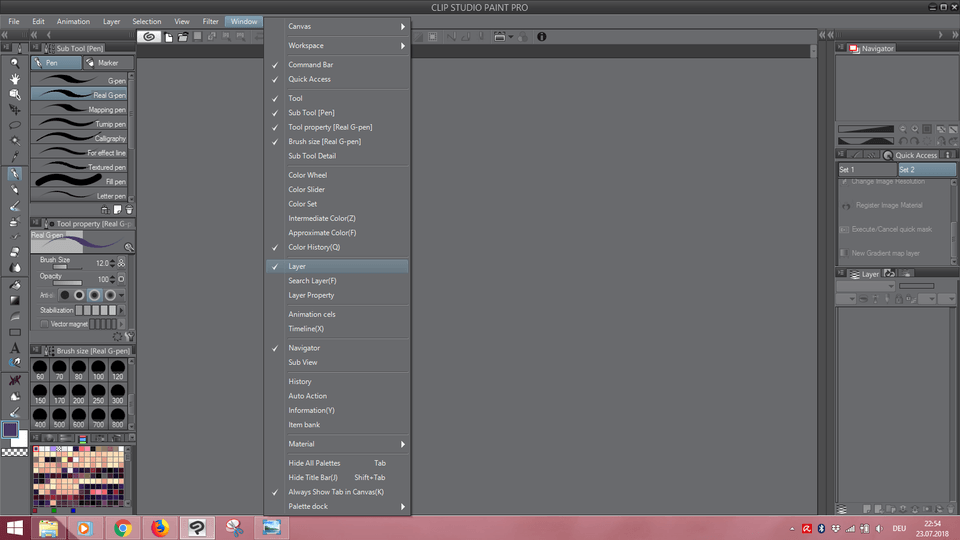The height and width of the screenshot is (540, 960).
Task: Select the Calligraphy sub tool
Action: [x=79, y=138]
